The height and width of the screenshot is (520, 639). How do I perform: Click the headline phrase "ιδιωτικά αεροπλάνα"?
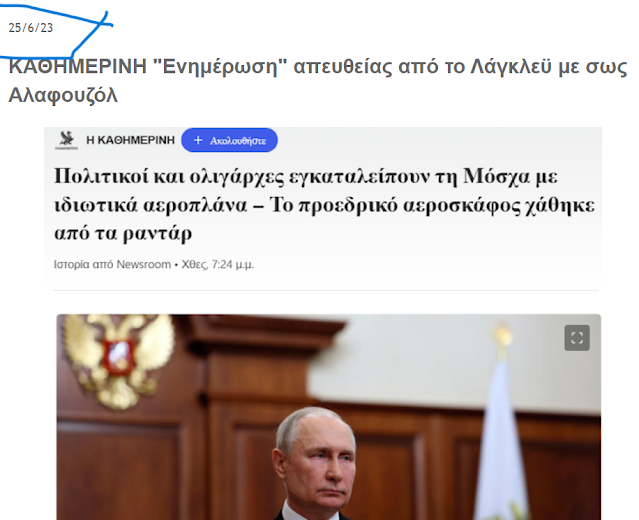click(151, 205)
